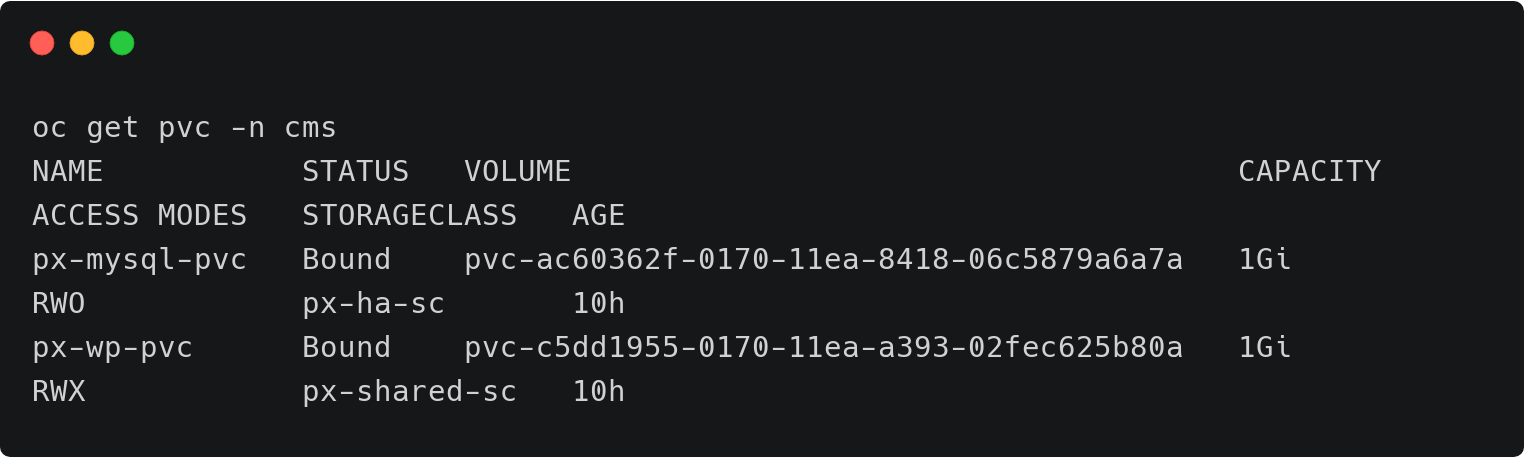Select the px-mysql-pvc name text
This screenshot has width=1524, height=458.
[139, 260]
